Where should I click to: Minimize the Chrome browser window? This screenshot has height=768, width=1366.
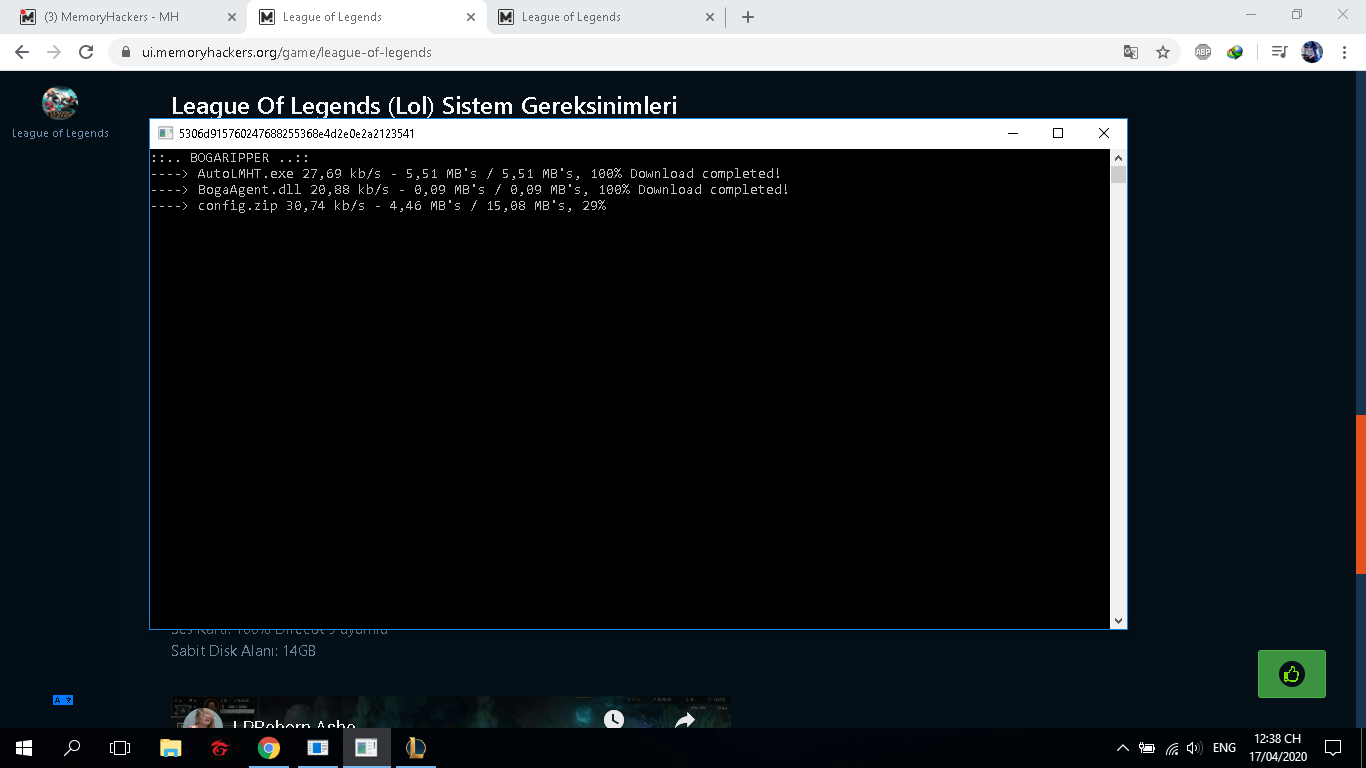(x=1252, y=14)
